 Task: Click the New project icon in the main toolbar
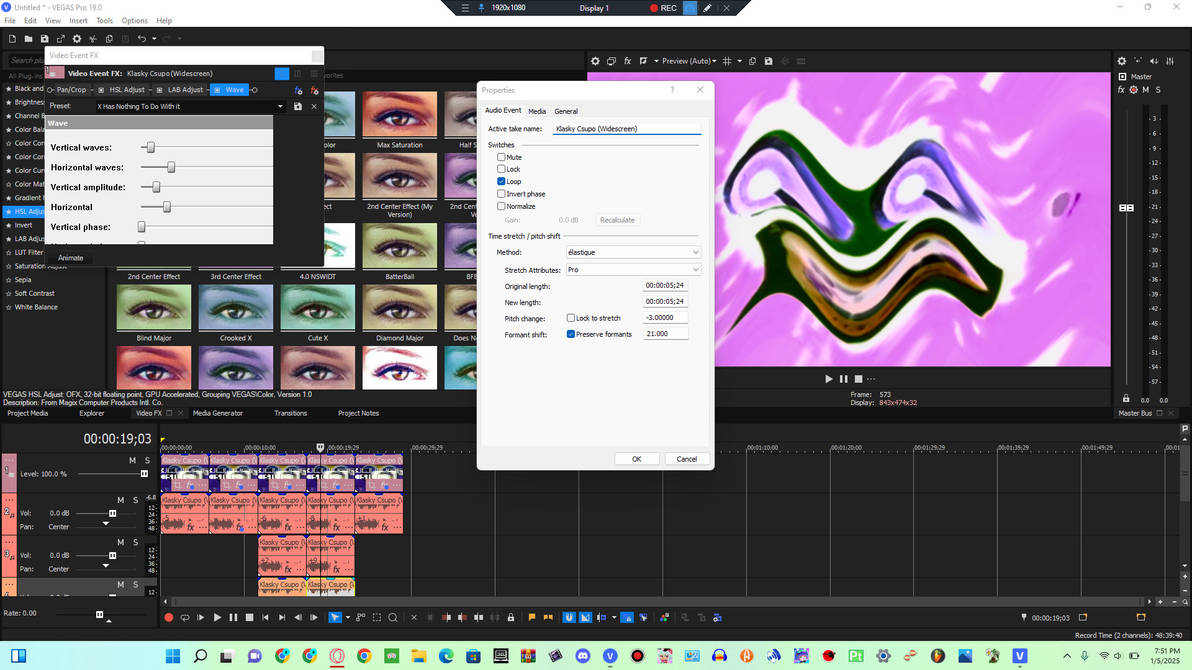[x=12, y=39]
